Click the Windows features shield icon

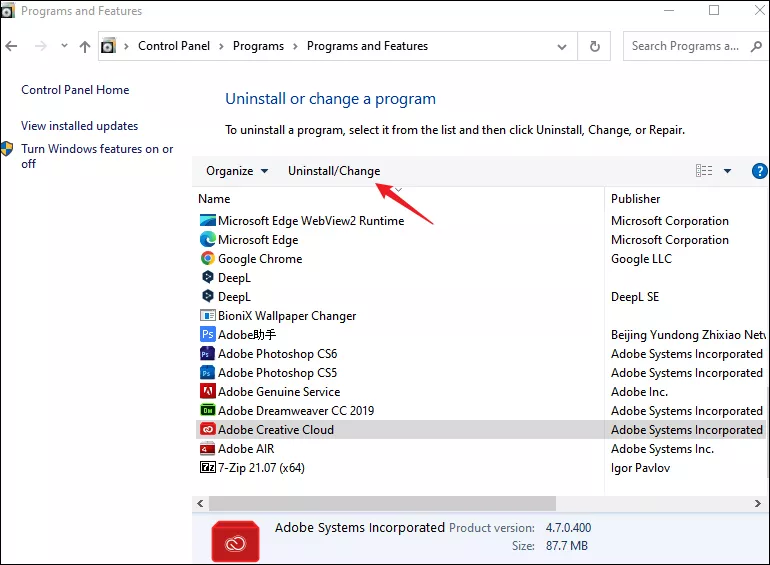pyautogui.click(x=7, y=148)
